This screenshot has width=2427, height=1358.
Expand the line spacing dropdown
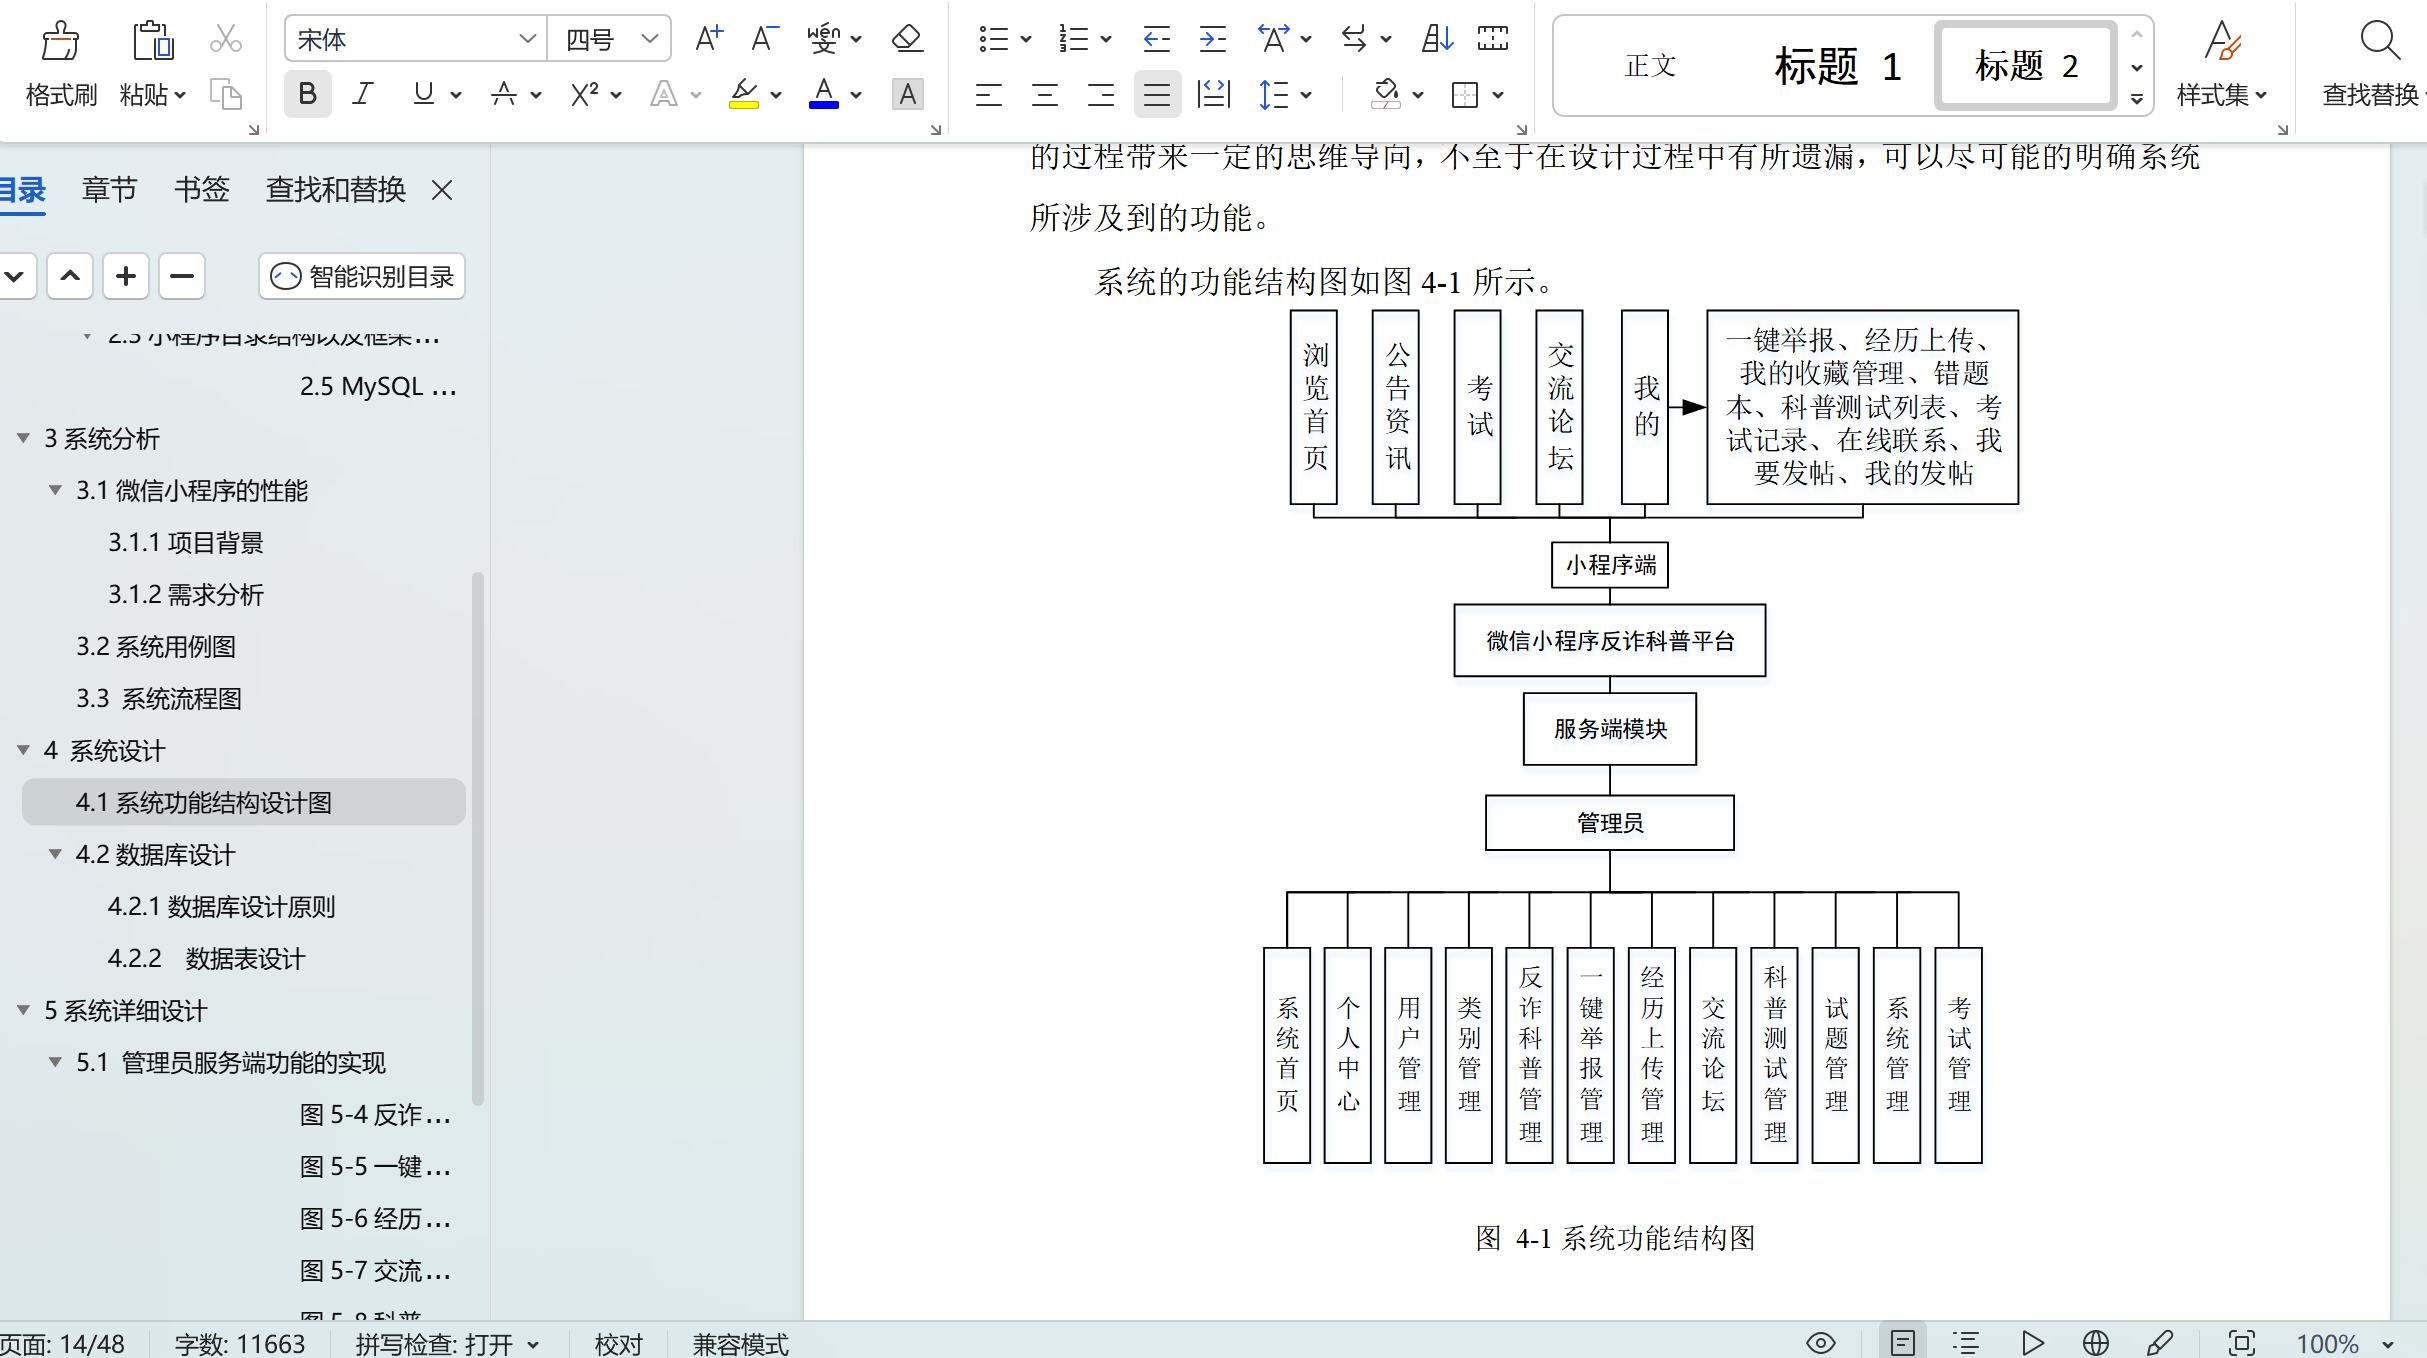1304,94
